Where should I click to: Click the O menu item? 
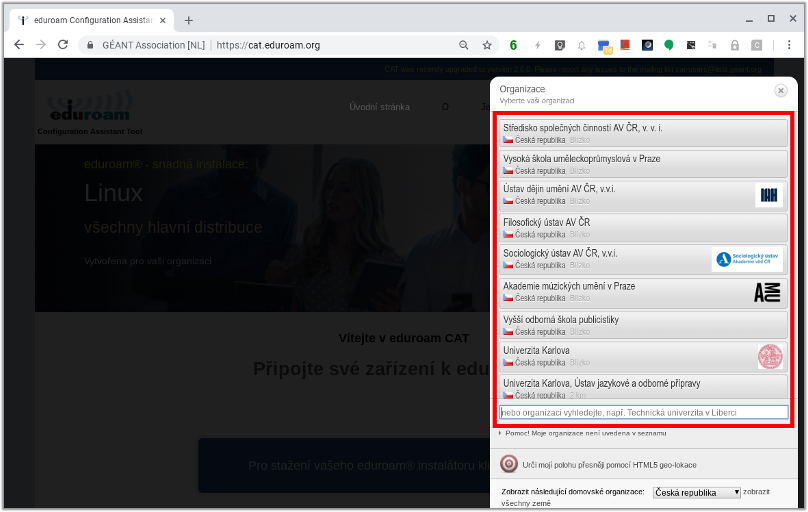[445, 107]
